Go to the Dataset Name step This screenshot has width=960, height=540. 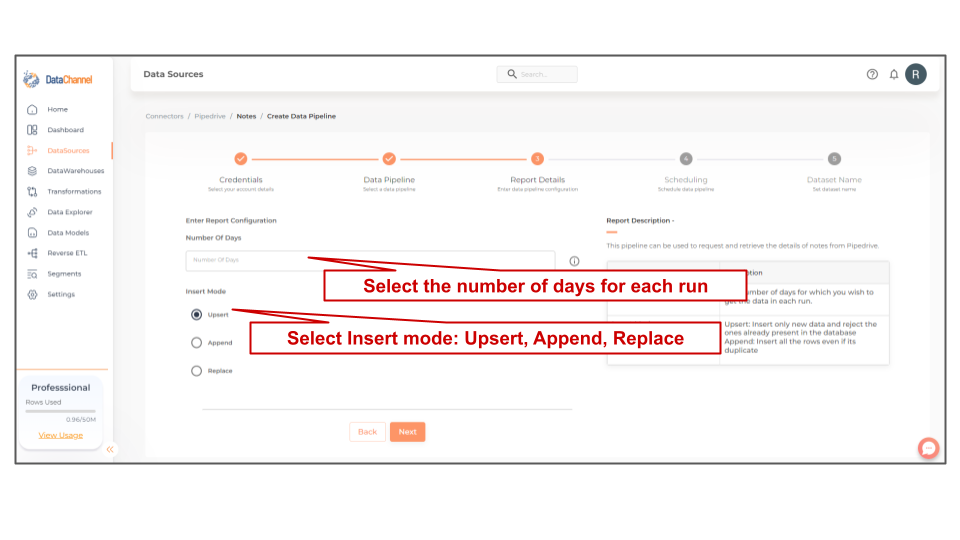tap(834, 159)
